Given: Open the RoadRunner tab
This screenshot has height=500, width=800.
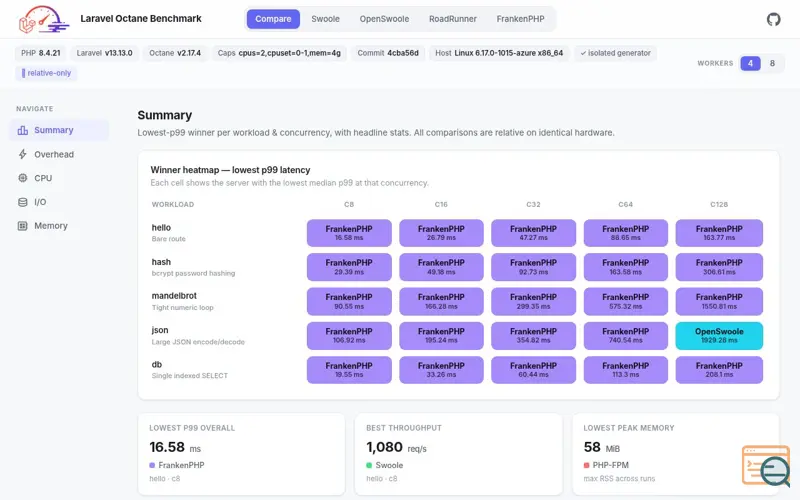Looking at the screenshot, I should pyautogui.click(x=453, y=19).
